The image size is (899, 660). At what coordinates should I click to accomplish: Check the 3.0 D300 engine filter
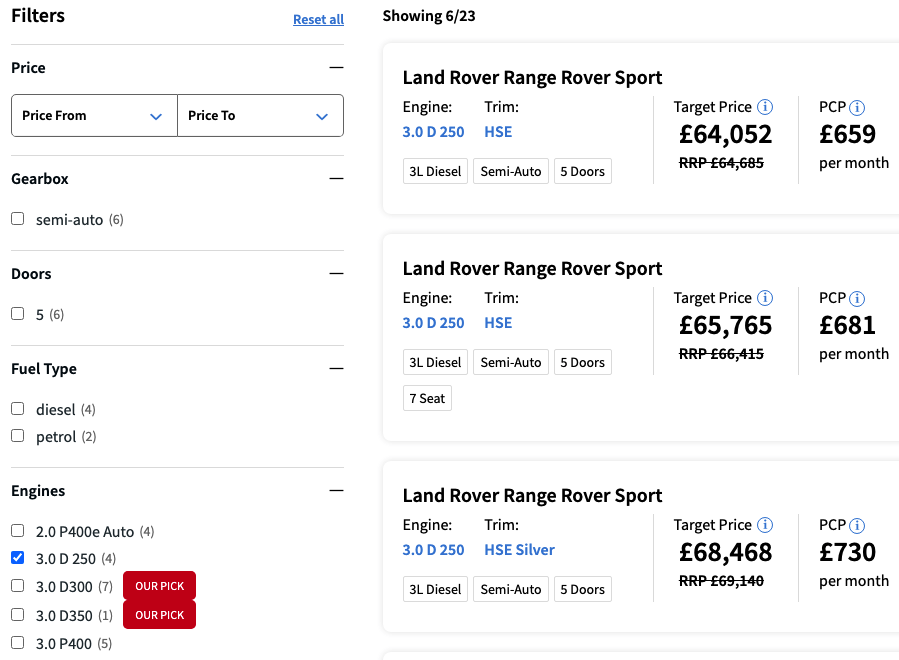click(18, 586)
